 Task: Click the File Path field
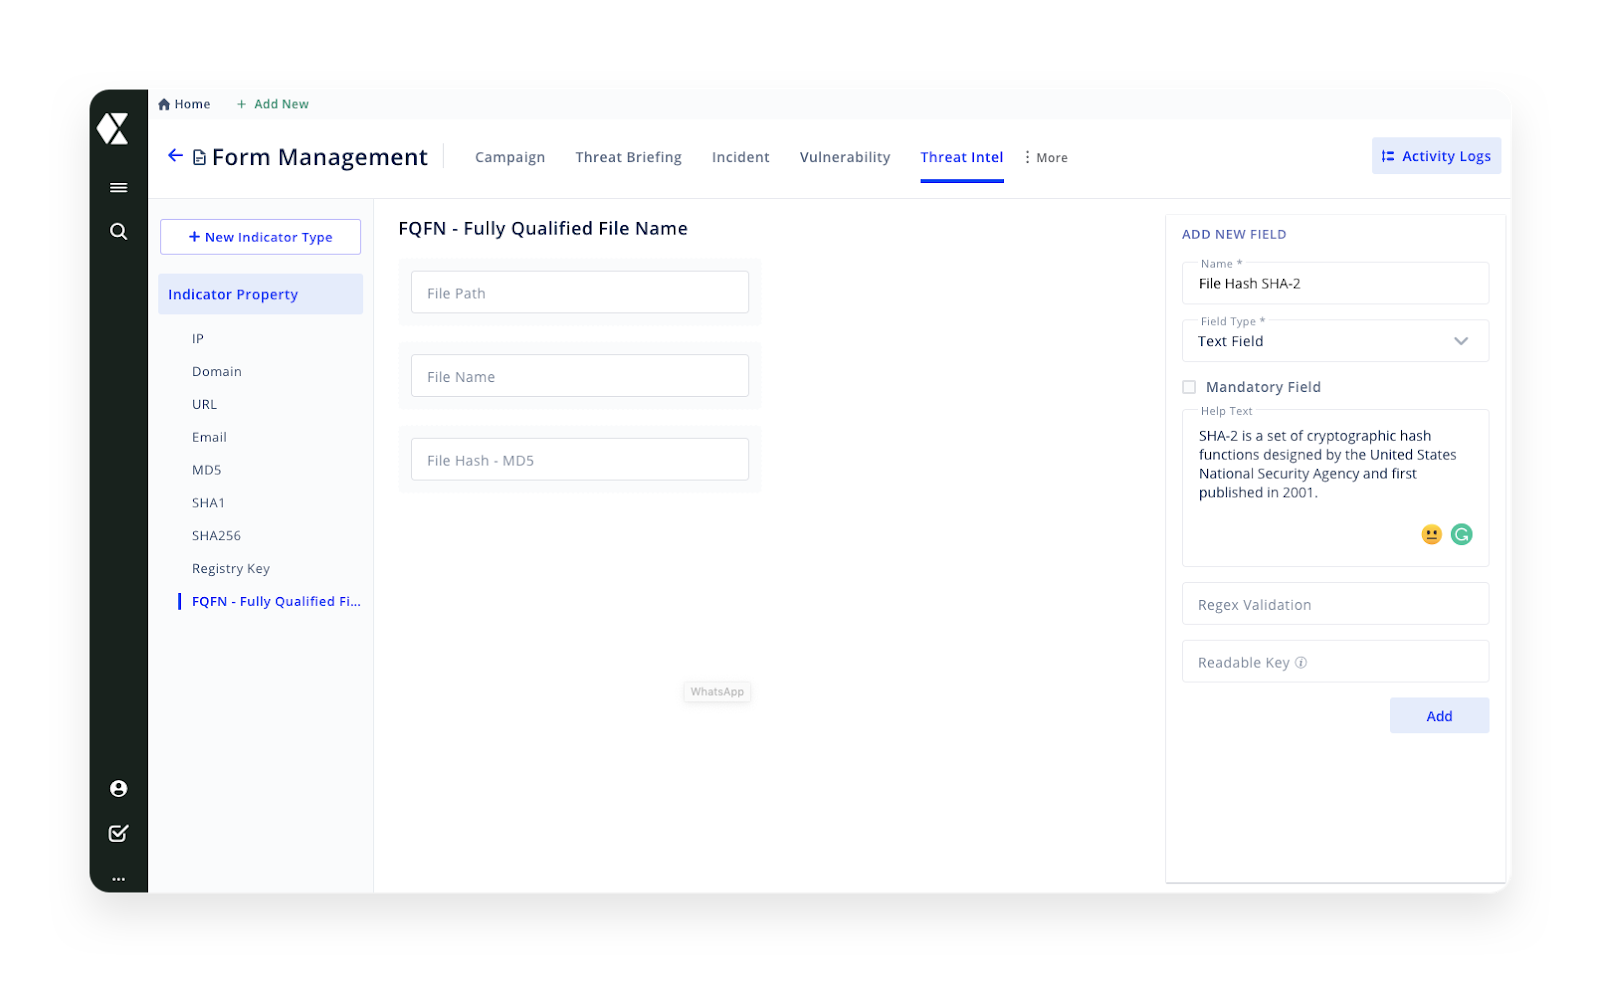click(580, 293)
